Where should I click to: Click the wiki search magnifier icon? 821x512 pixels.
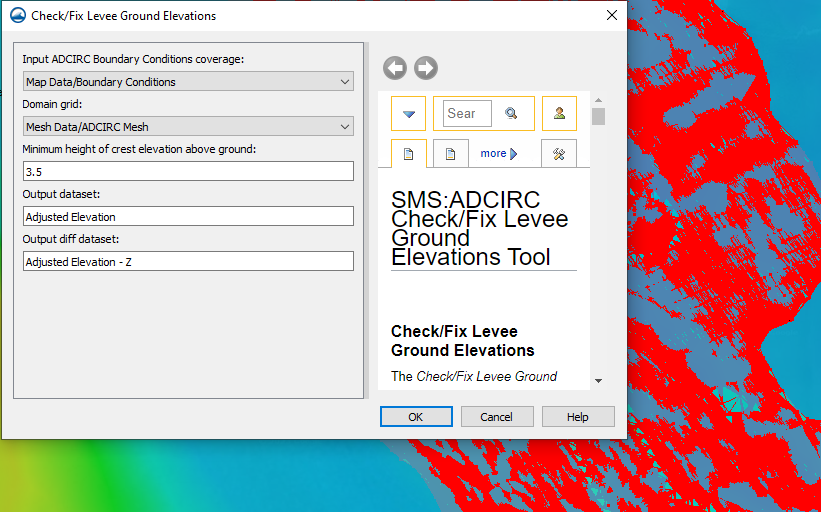click(511, 113)
